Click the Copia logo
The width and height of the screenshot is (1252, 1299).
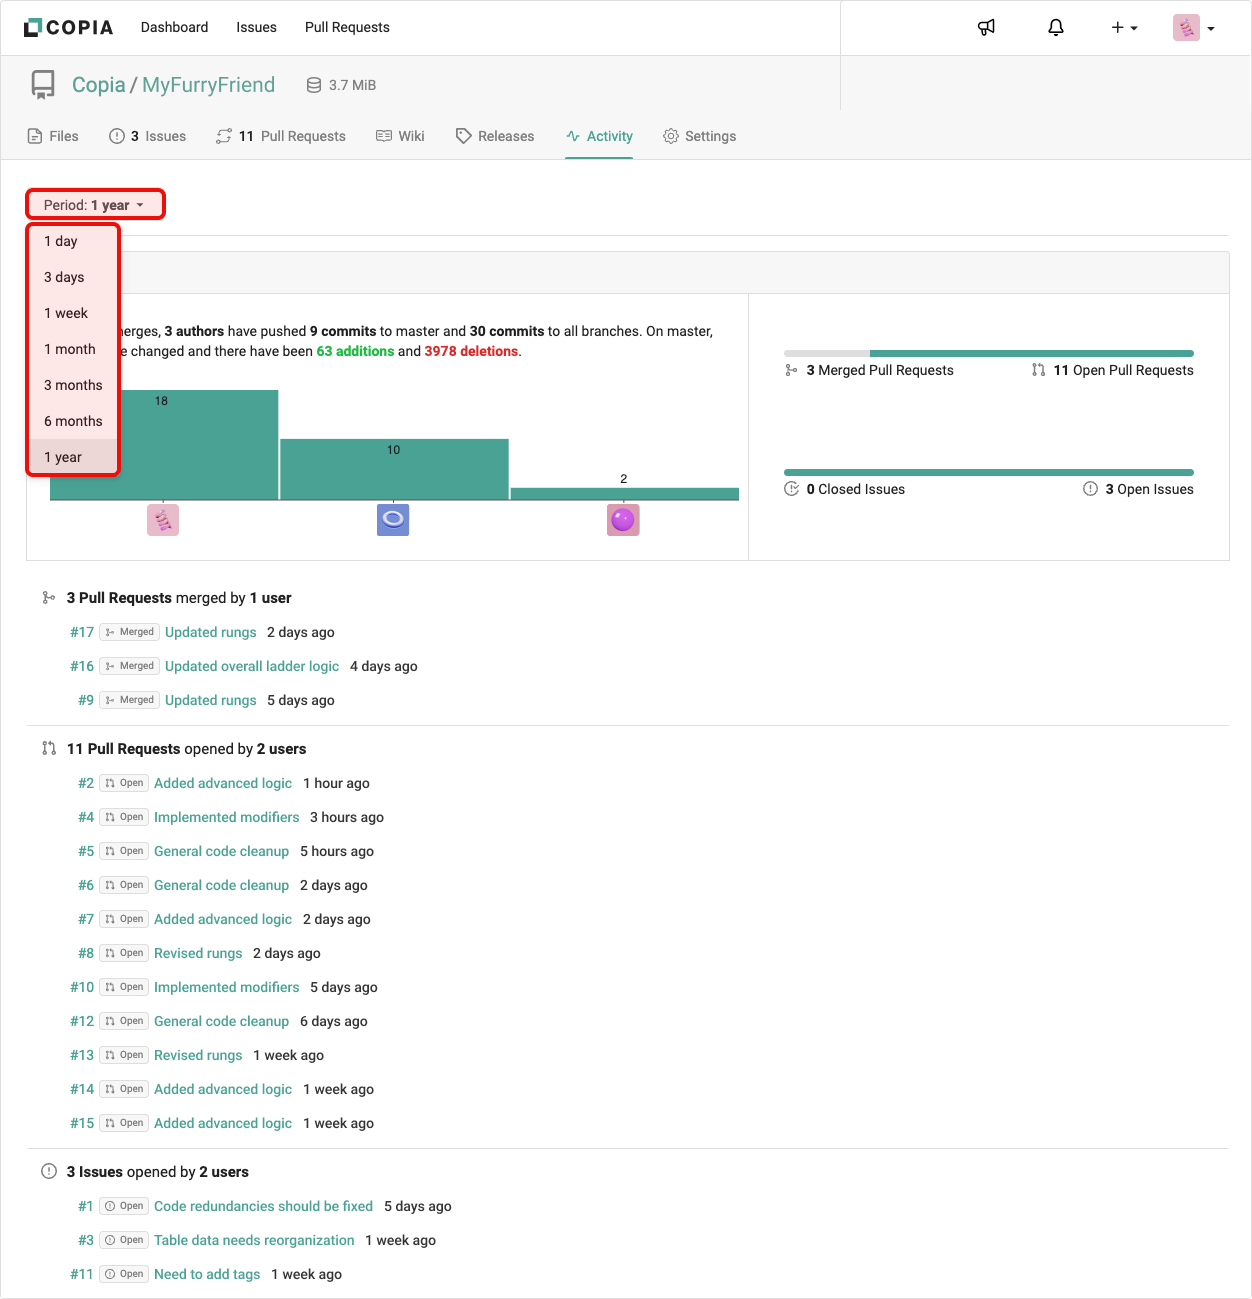click(68, 27)
